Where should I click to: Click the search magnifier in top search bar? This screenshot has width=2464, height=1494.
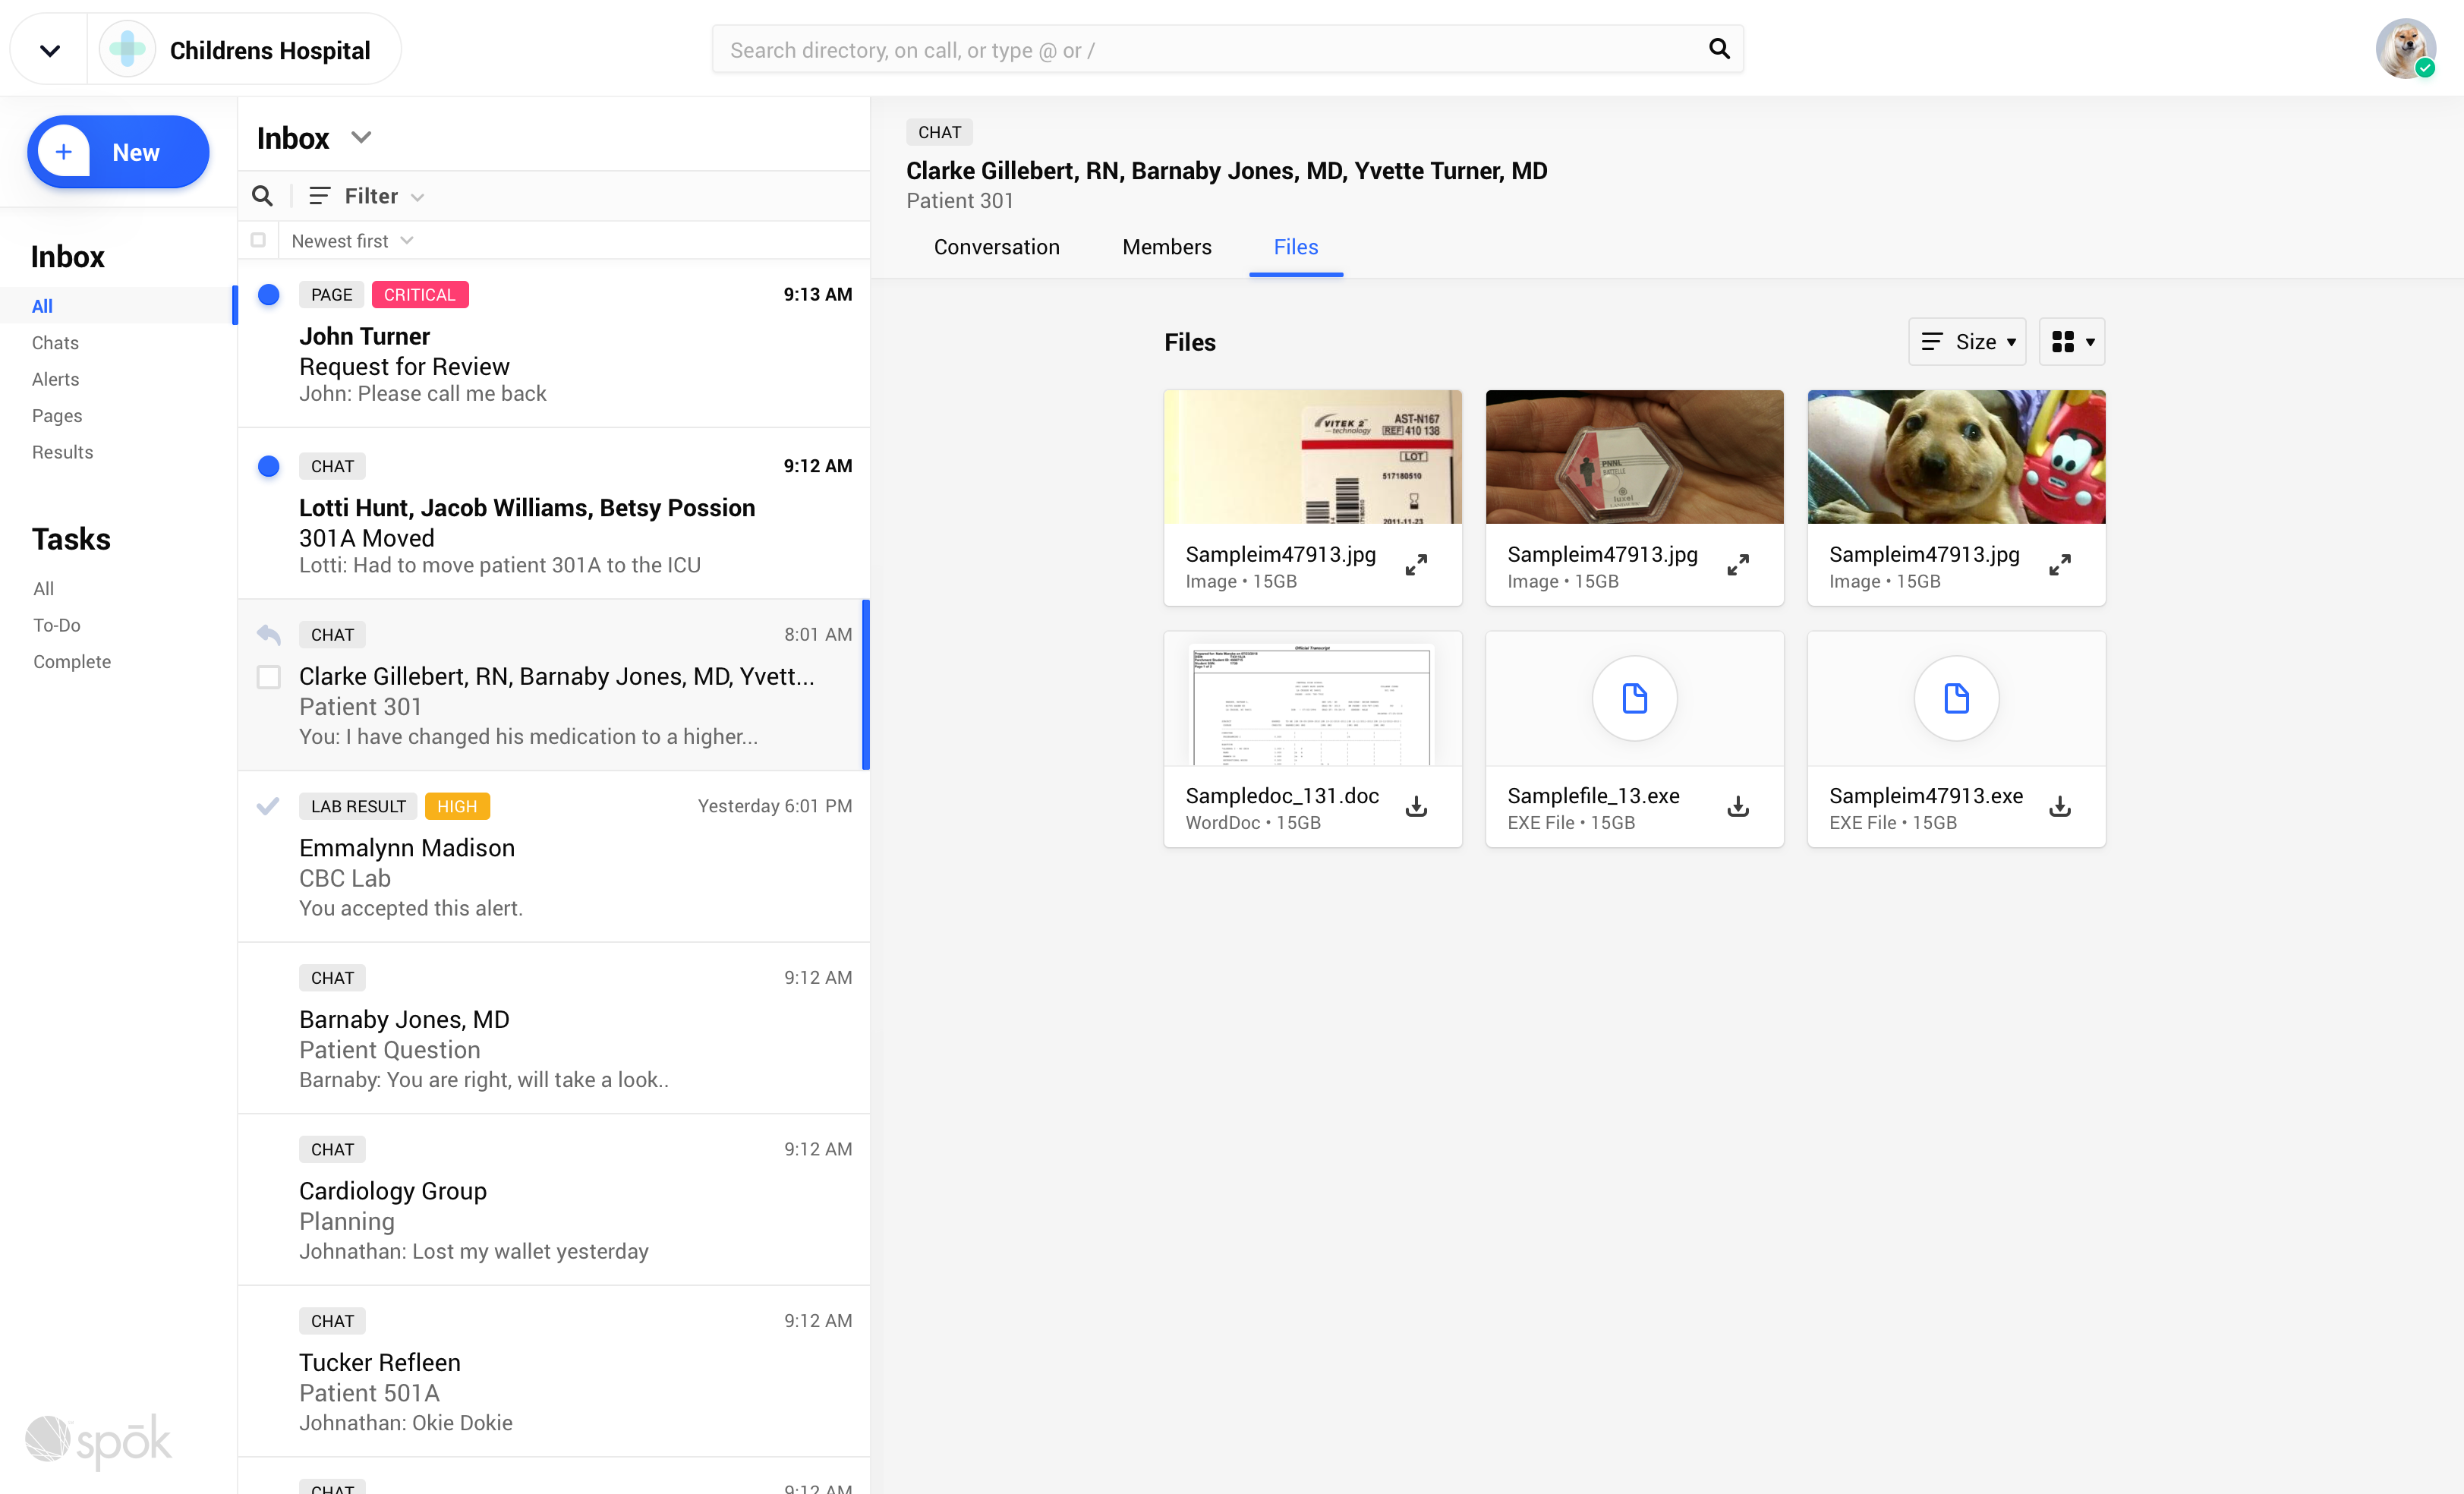[1719, 49]
